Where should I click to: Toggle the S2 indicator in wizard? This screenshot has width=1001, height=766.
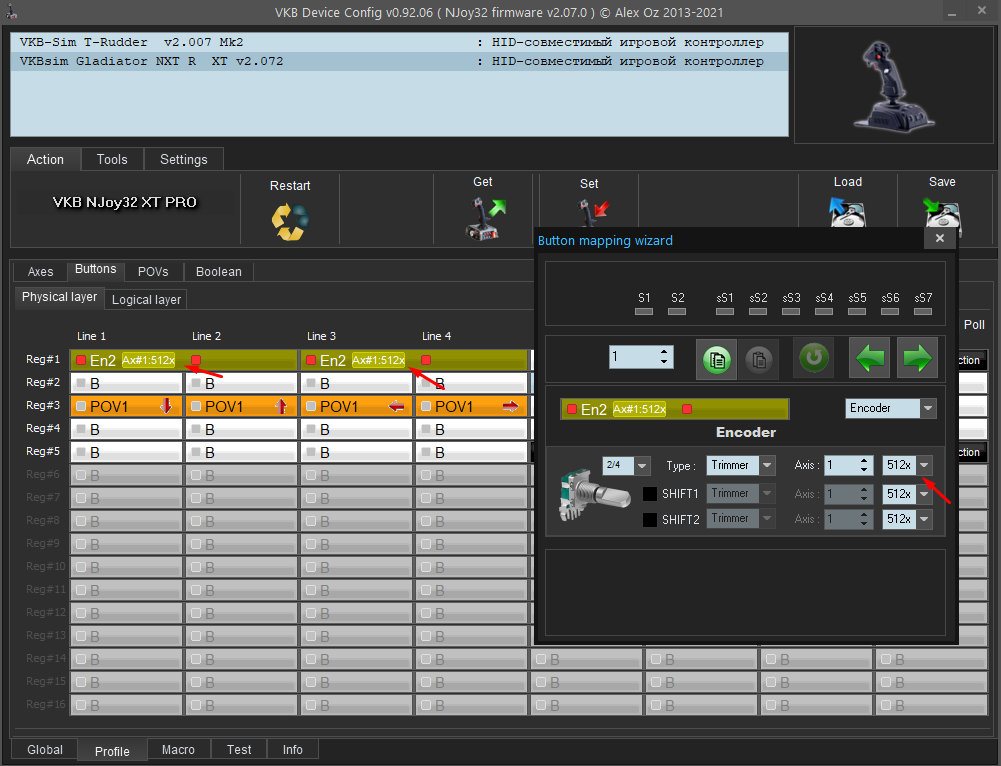677,312
